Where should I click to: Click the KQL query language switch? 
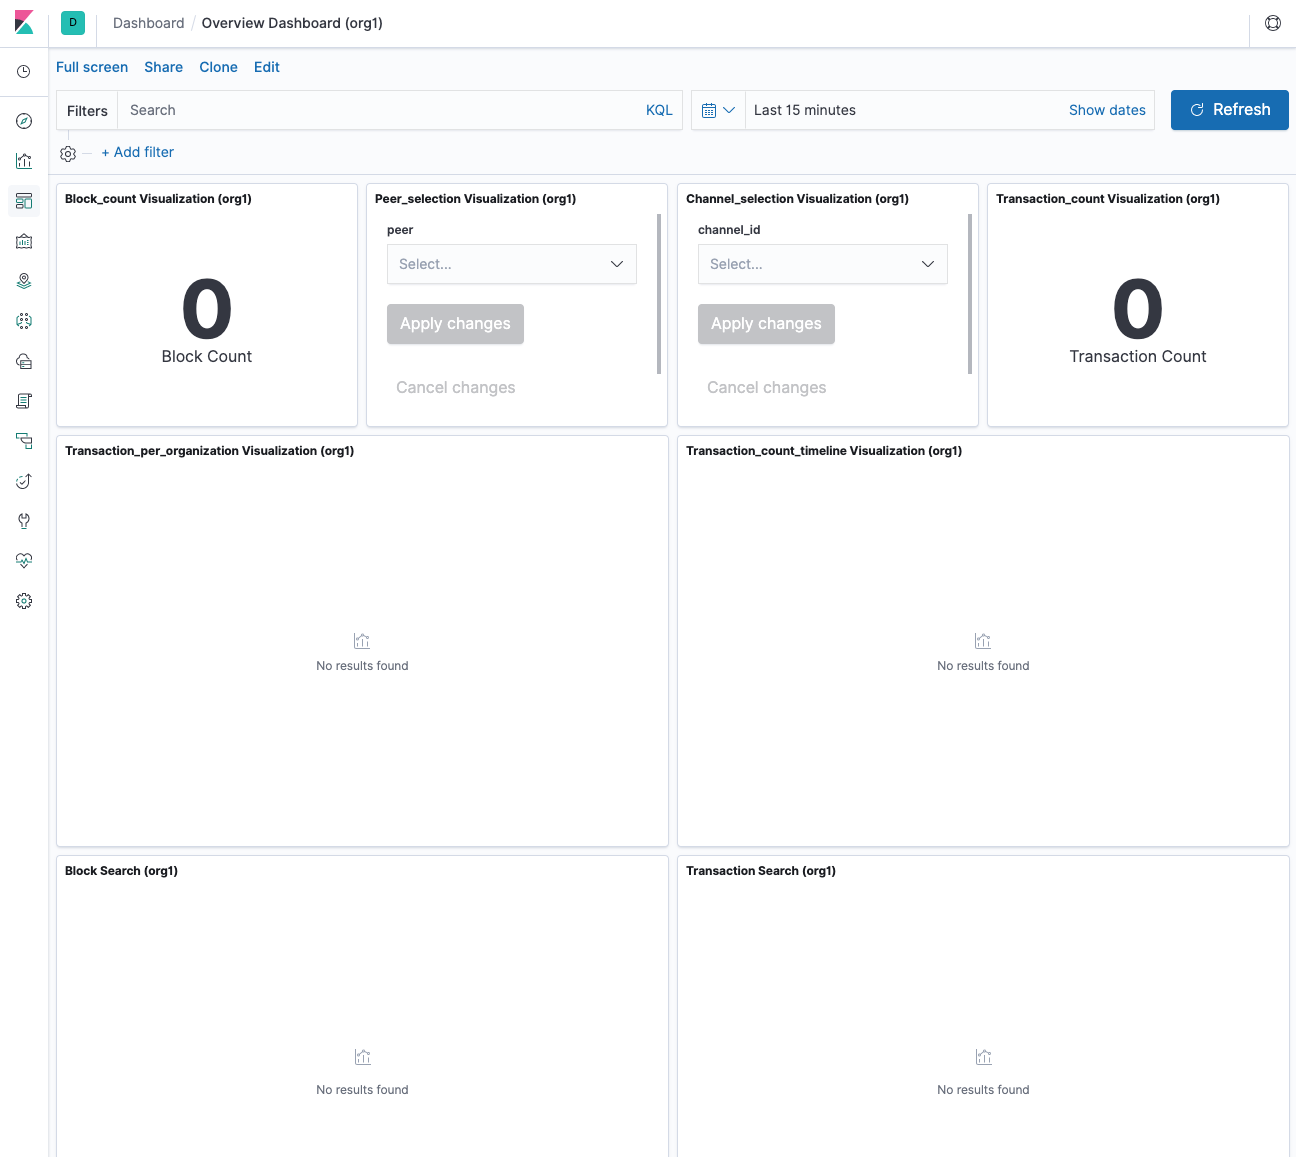[659, 110]
